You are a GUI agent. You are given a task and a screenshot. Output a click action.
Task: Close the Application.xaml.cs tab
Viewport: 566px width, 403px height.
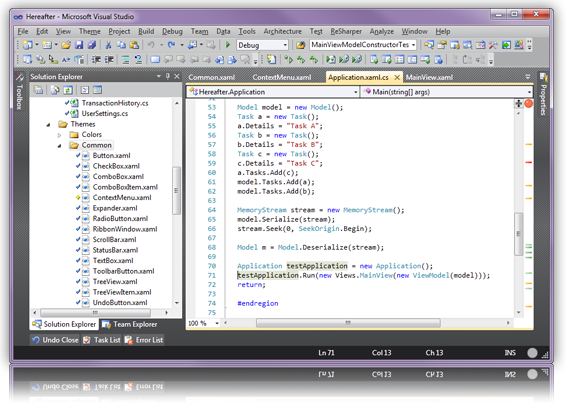point(397,77)
